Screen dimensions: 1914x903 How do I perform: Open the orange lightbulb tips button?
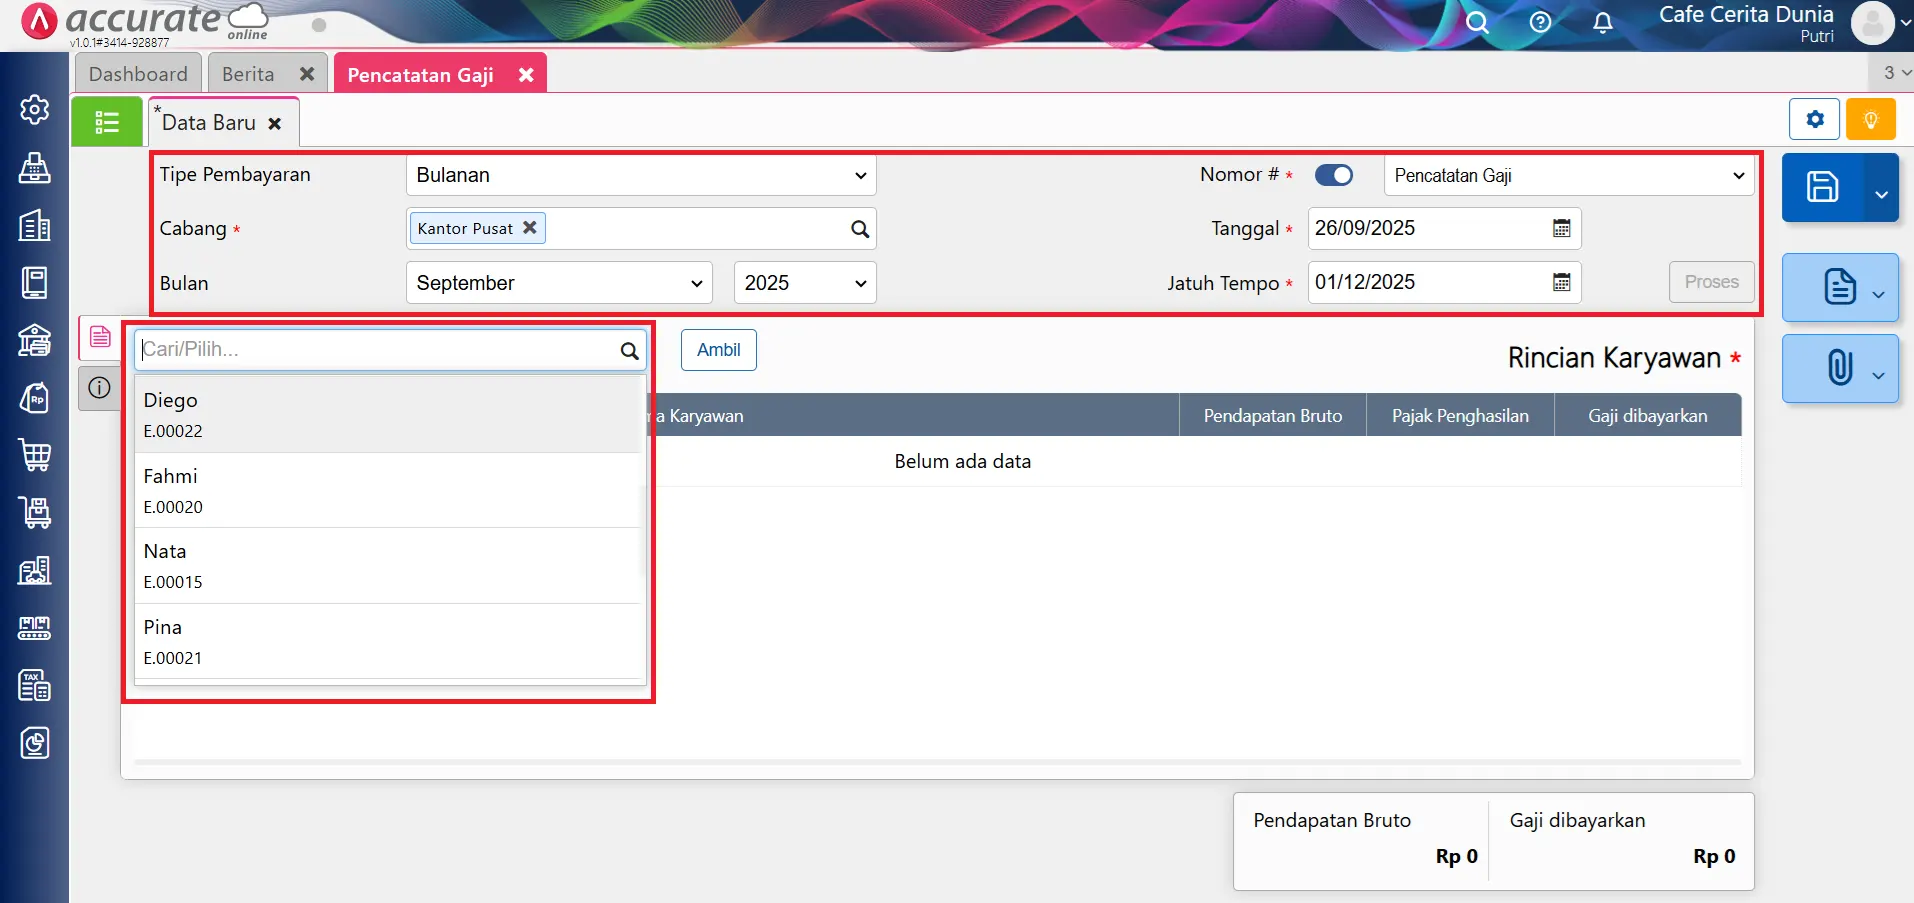pos(1870,120)
